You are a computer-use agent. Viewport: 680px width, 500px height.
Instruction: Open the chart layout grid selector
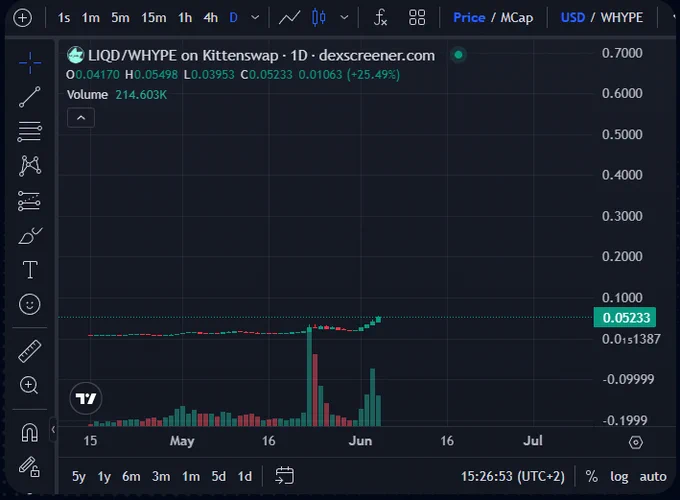417,18
